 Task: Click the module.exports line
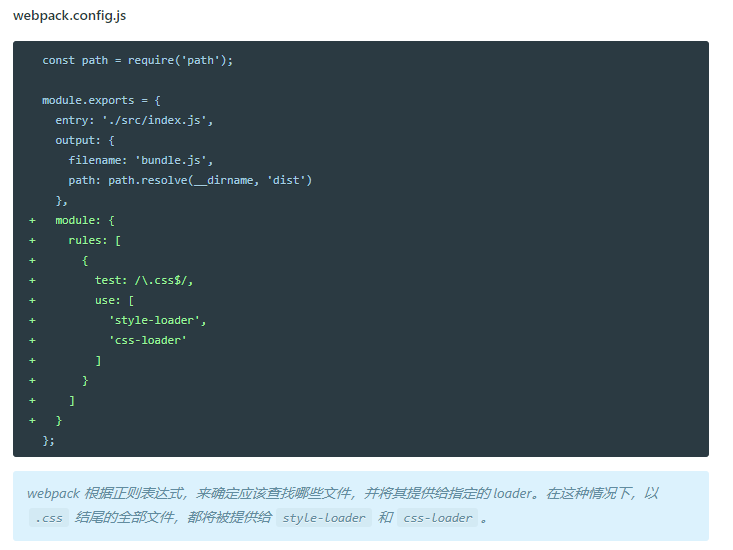tap(101, 100)
